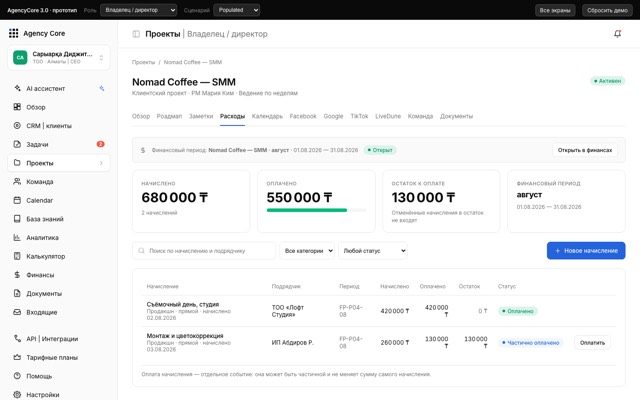Click the Частично оплачено status badge
This screenshot has height=400, width=640.
(x=530, y=343)
